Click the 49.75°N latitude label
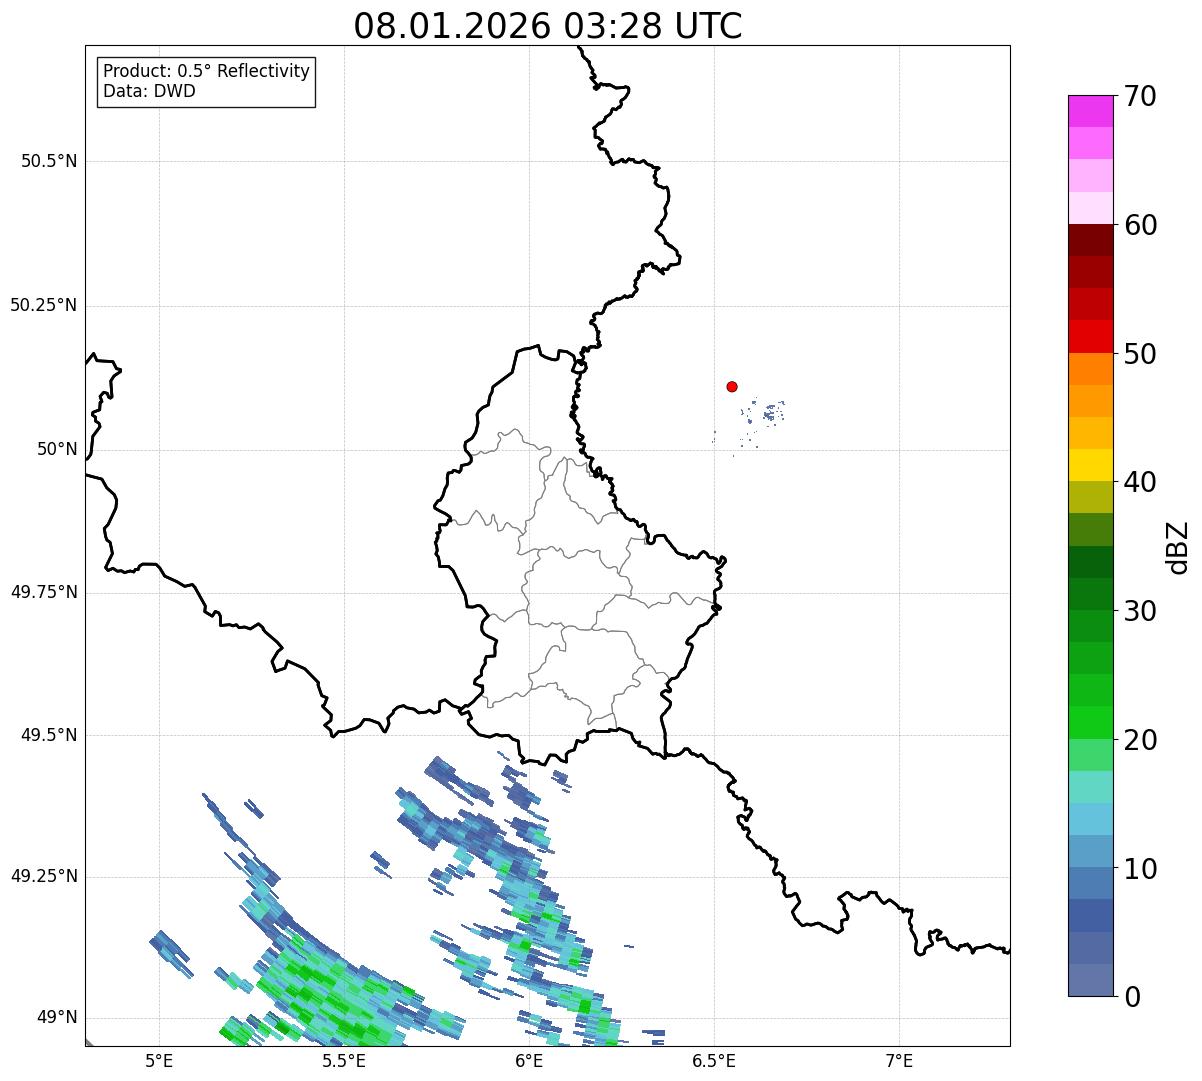This screenshot has width=1202, height=1081. coord(44,592)
